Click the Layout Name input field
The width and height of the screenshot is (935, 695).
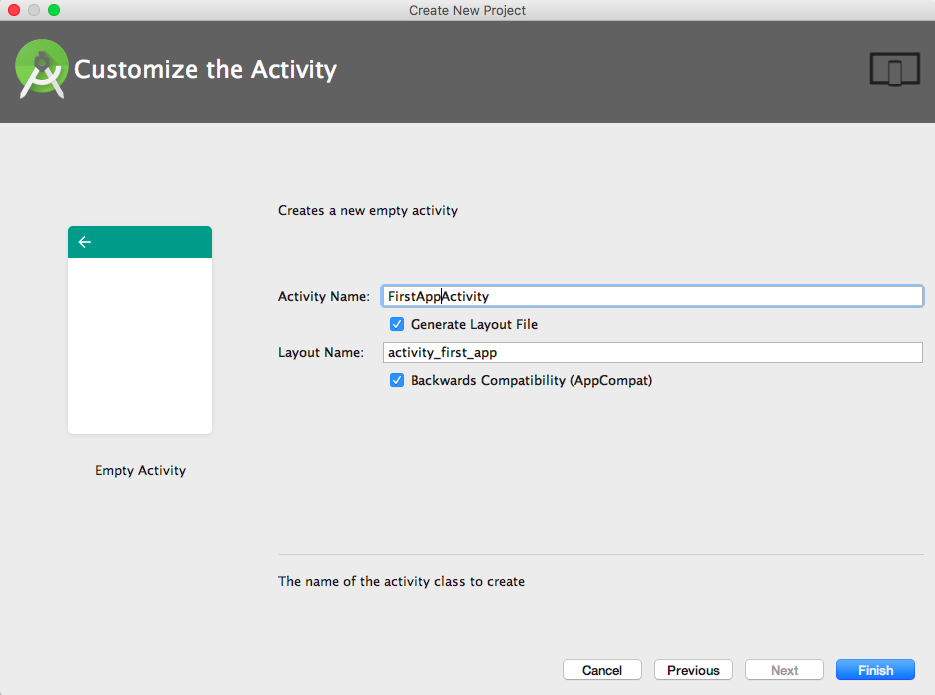coord(652,352)
